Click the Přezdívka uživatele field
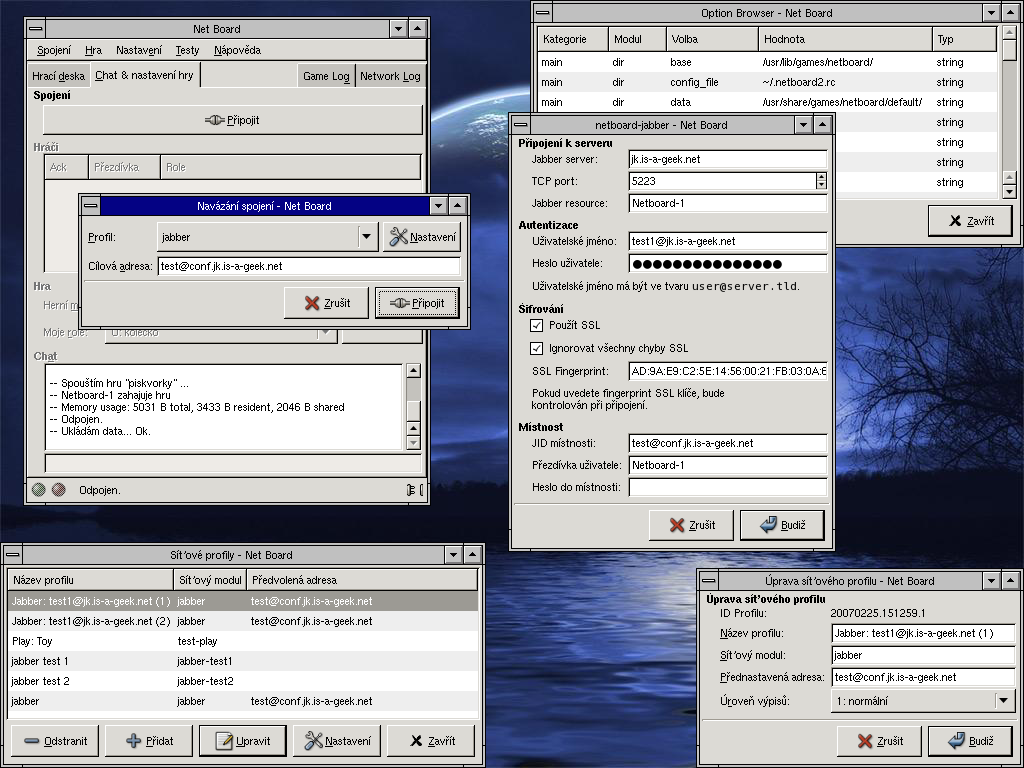This screenshot has width=1024, height=768. pyautogui.click(x=728, y=465)
